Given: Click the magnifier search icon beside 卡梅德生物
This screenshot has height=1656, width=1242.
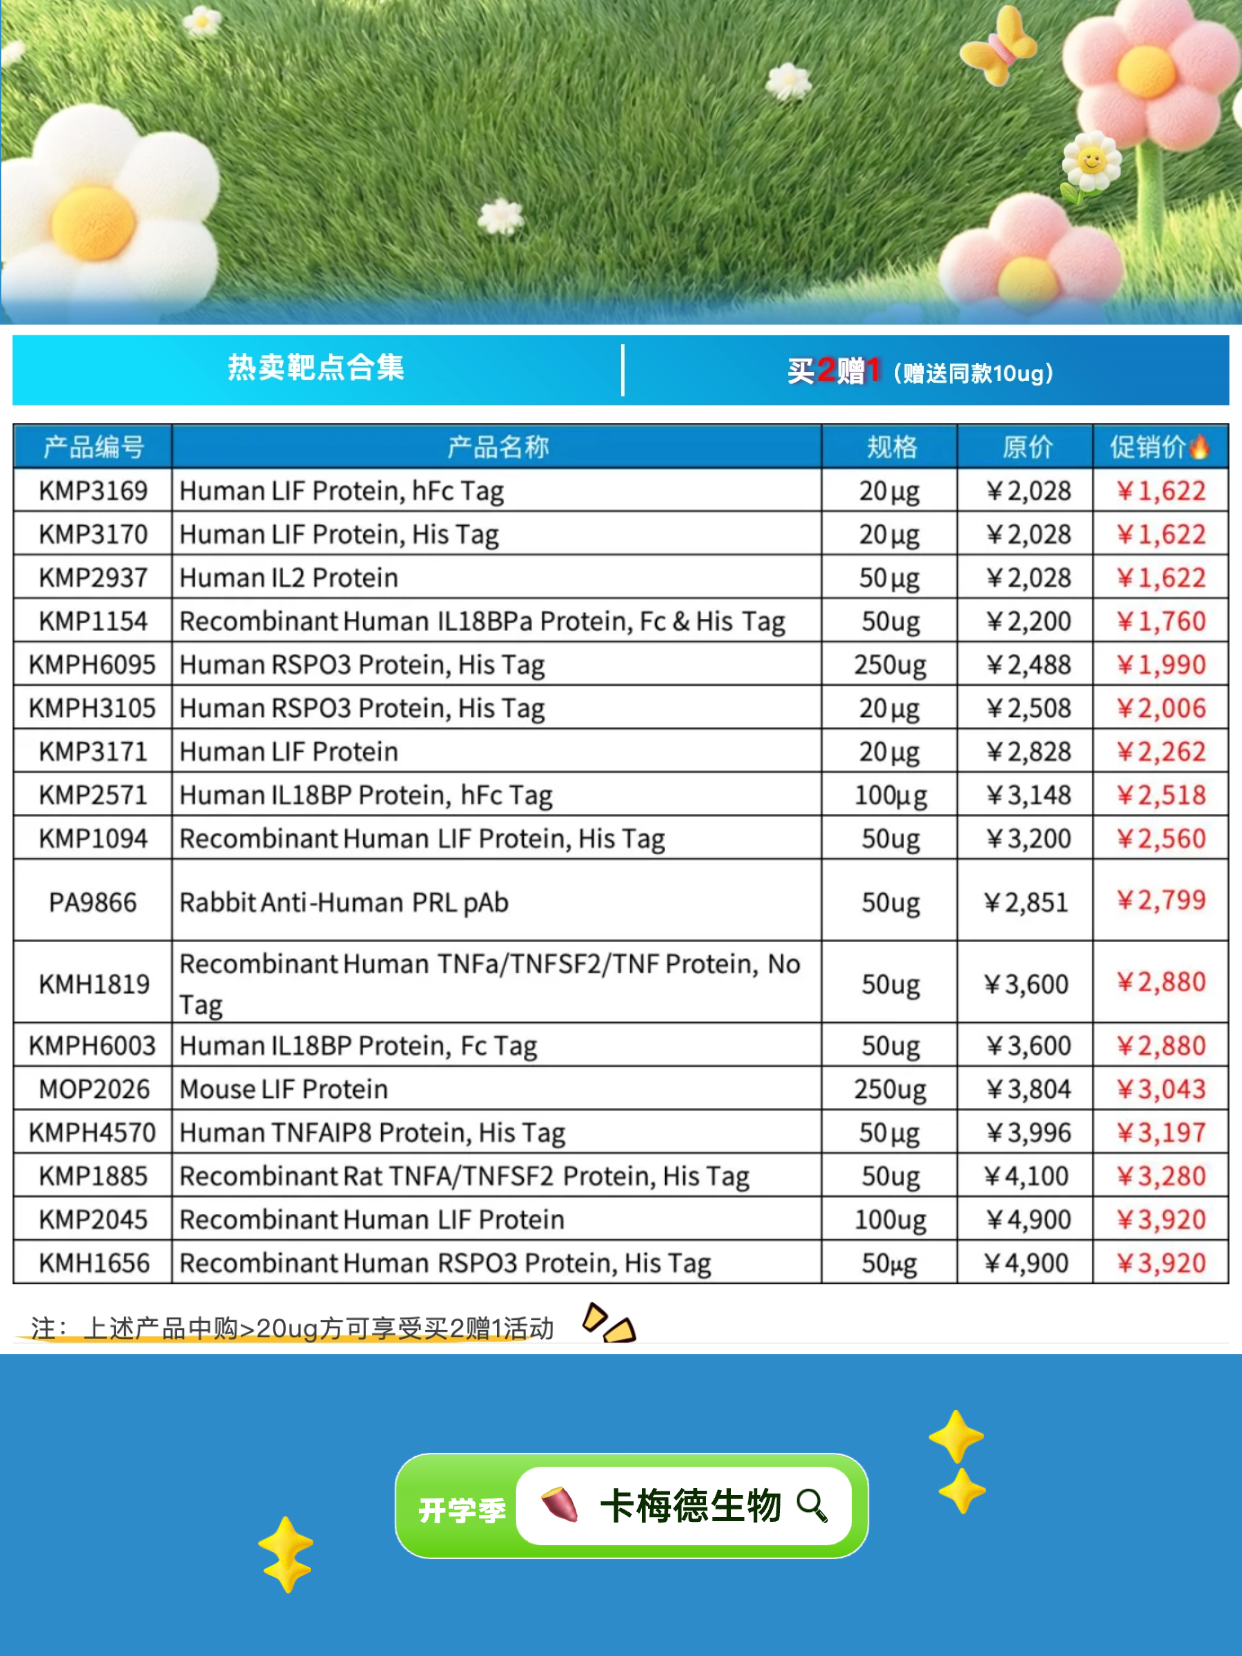Looking at the screenshot, I should [x=812, y=1505].
